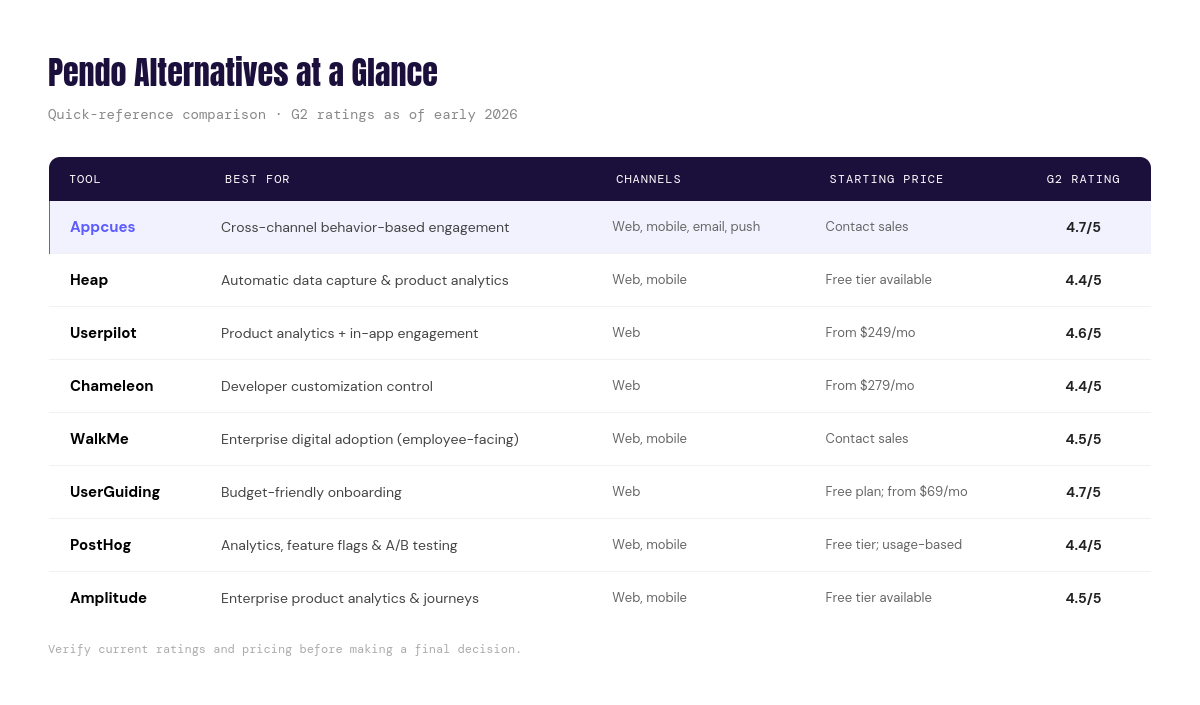Viewport: 1200px width, 705px height.
Task: Click the UserGuiding tool name
Action: (115, 492)
